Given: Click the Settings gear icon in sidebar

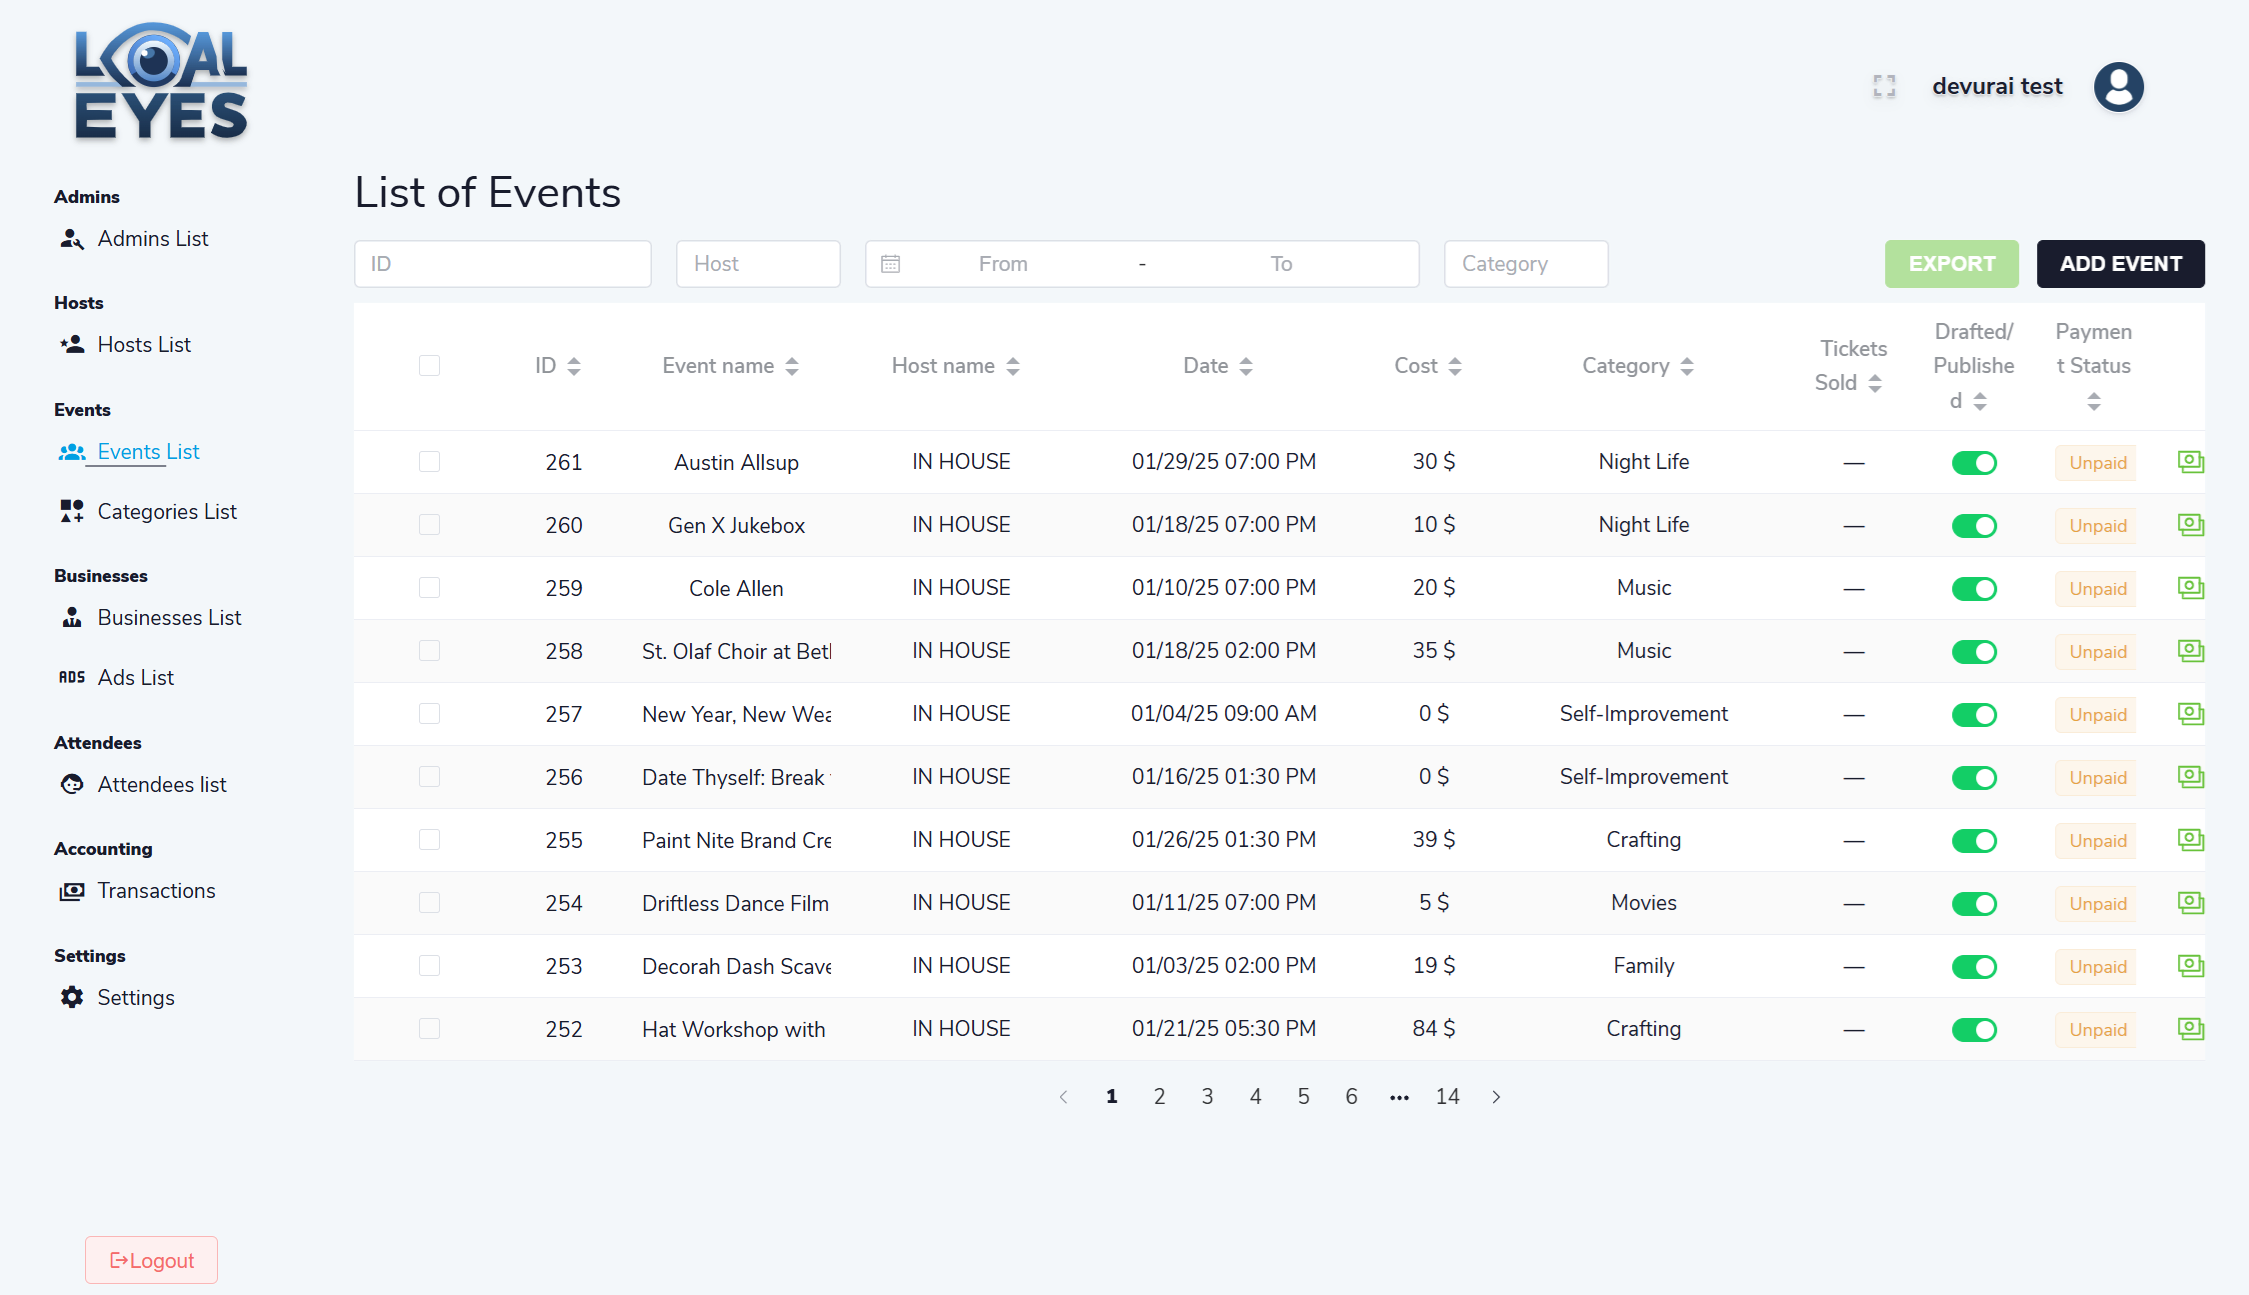Looking at the screenshot, I should [x=72, y=997].
